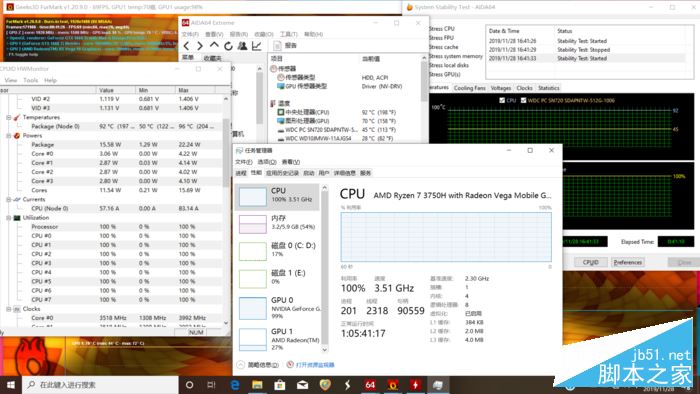Select 中央处理器(CPU) temperature row in AIDA64
700x394 pixels.
point(345,112)
